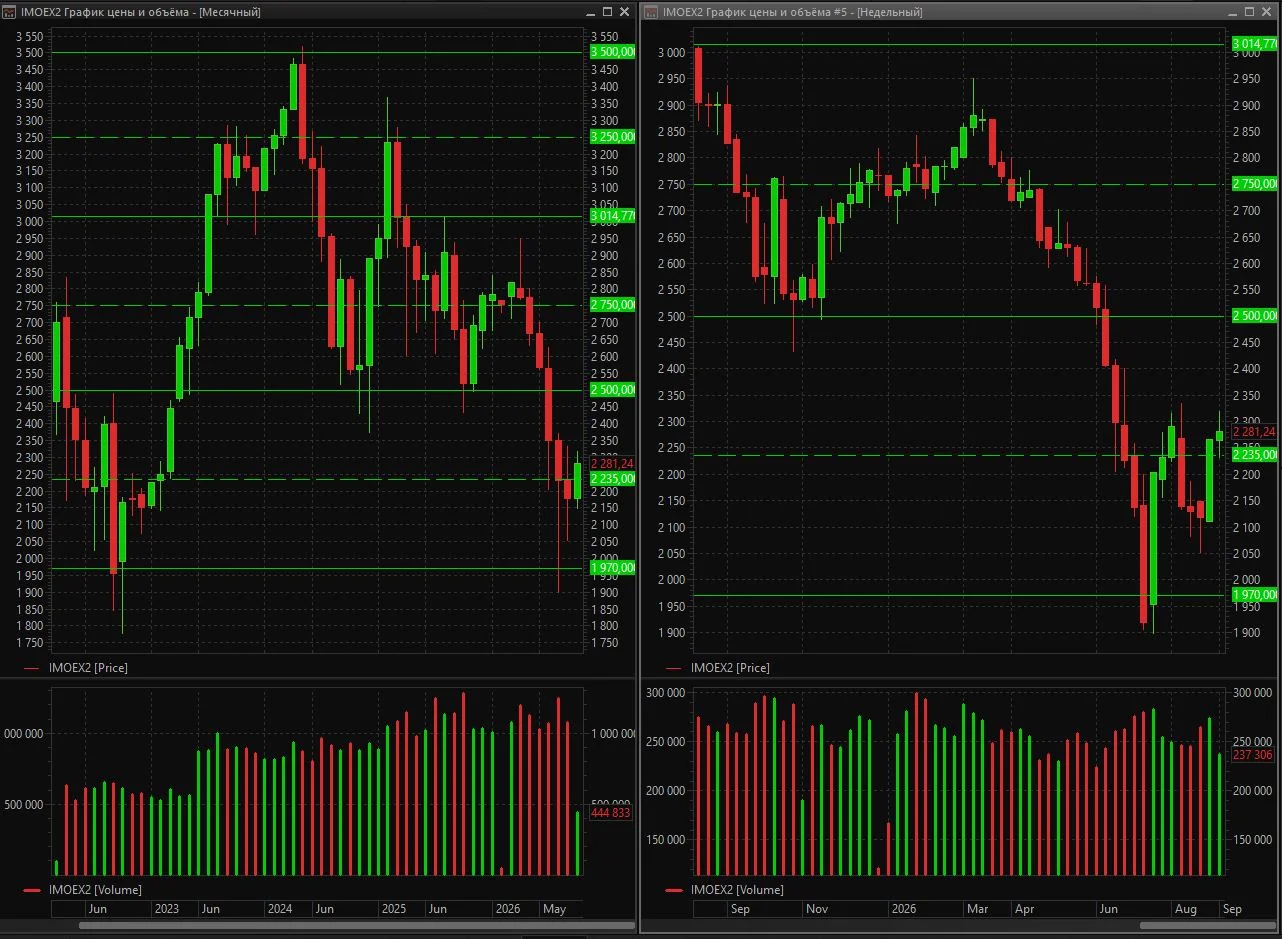Viewport: 1282px width, 939px height.
Task: Click 2 235,00 level label in monthly chart
Action: click(x=612, y=479)
